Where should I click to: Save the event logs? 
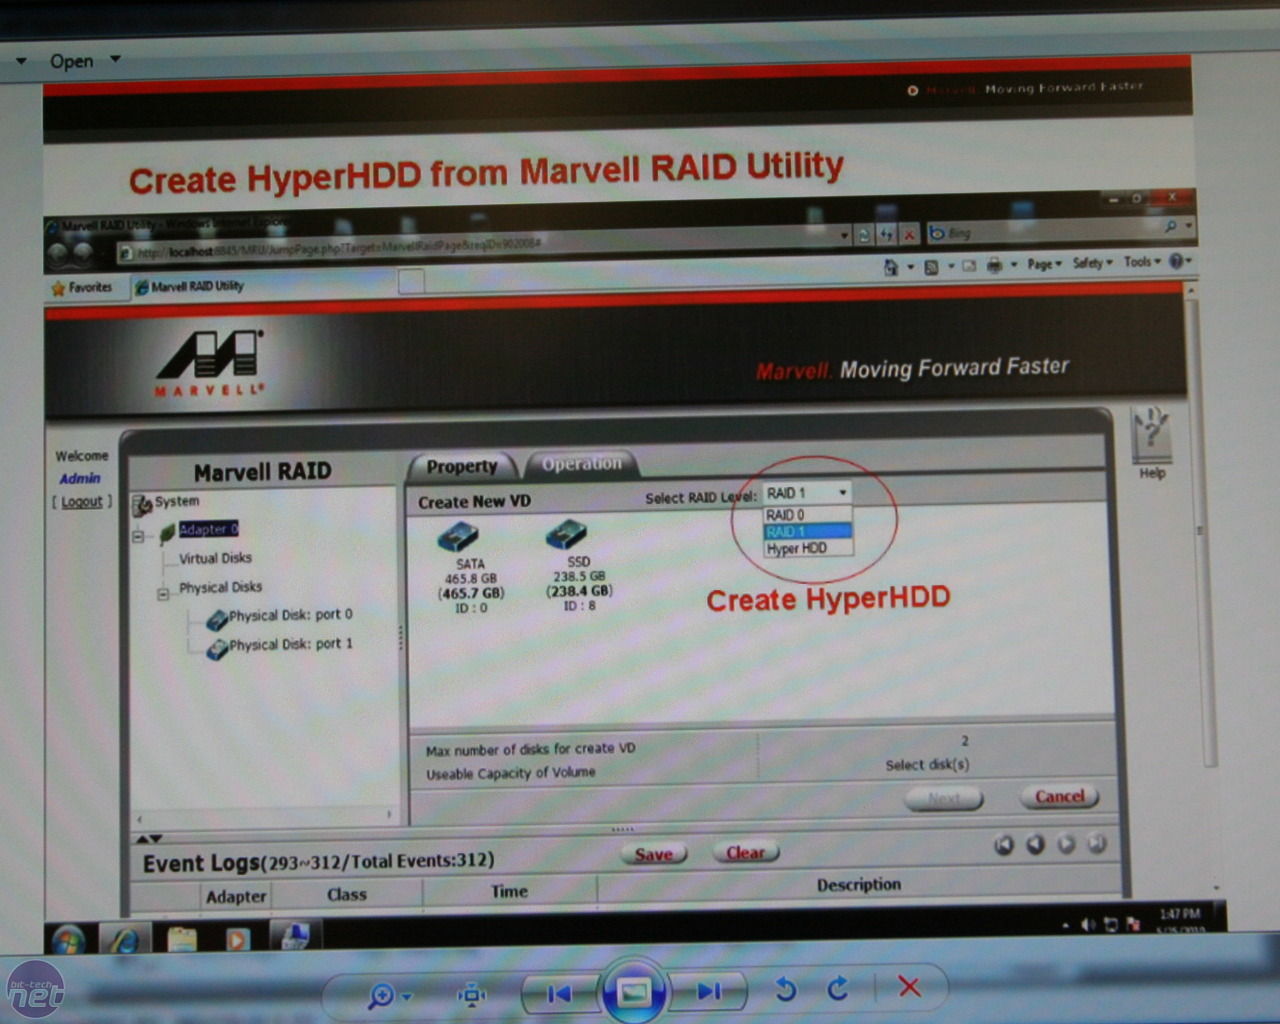point(653,854)
